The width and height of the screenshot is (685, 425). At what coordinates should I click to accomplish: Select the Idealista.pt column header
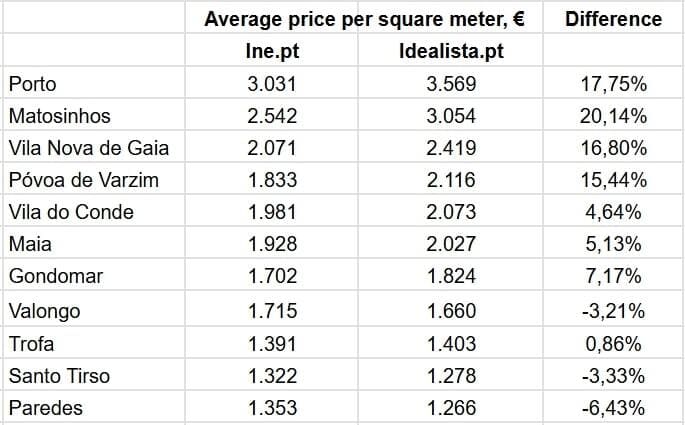451,51
